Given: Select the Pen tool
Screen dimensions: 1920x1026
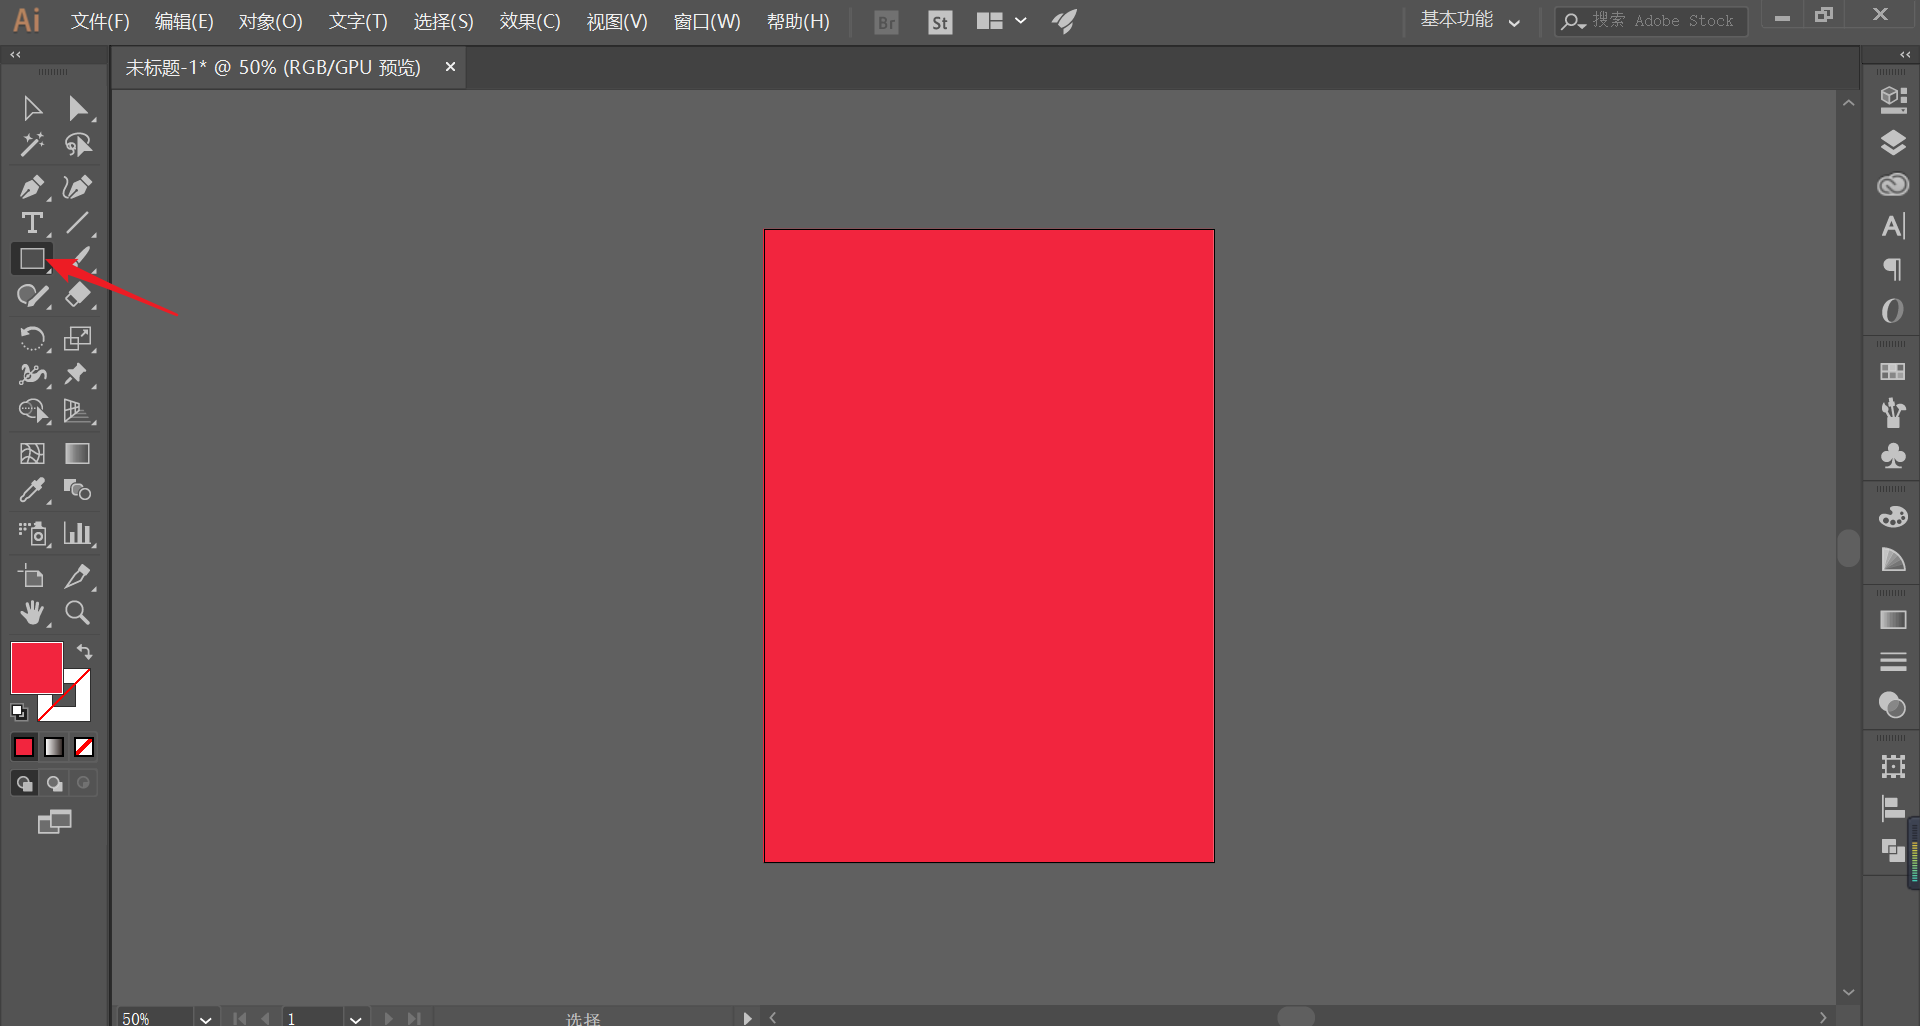Looking at the screenshot, I should click(x=32, y=187).
